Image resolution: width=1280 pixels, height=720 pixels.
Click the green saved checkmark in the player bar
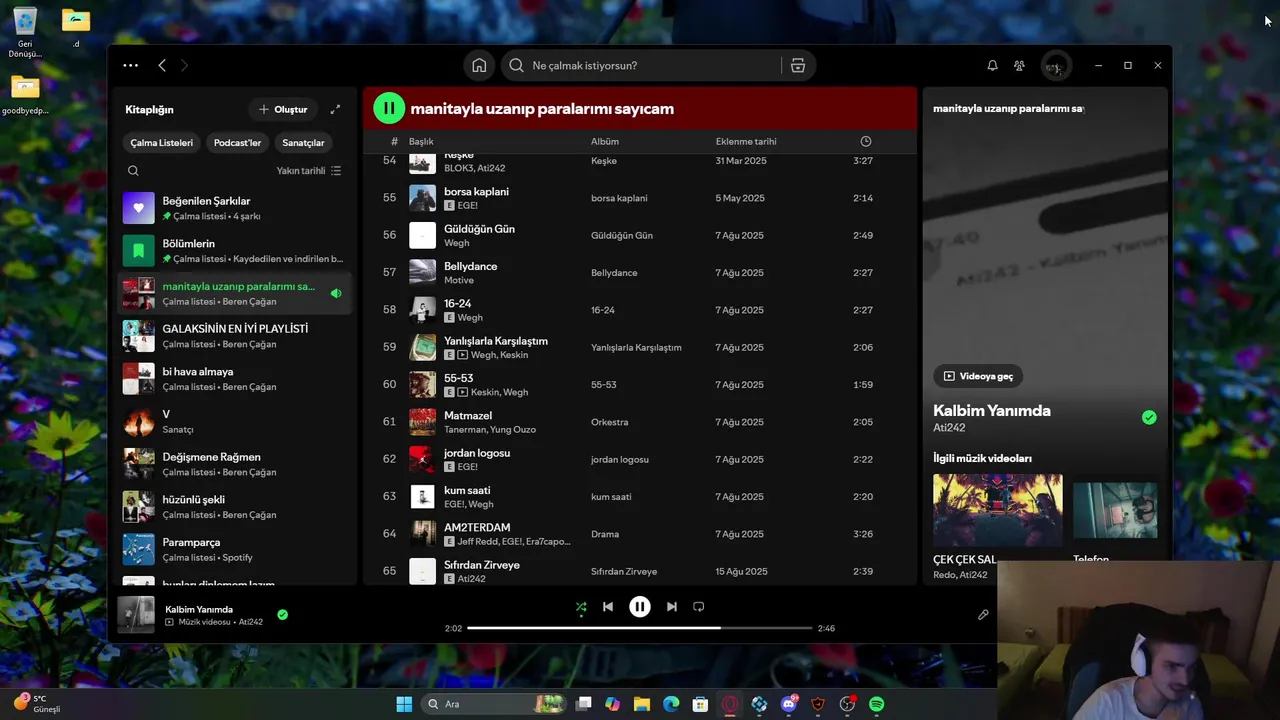tap(282, 615)
